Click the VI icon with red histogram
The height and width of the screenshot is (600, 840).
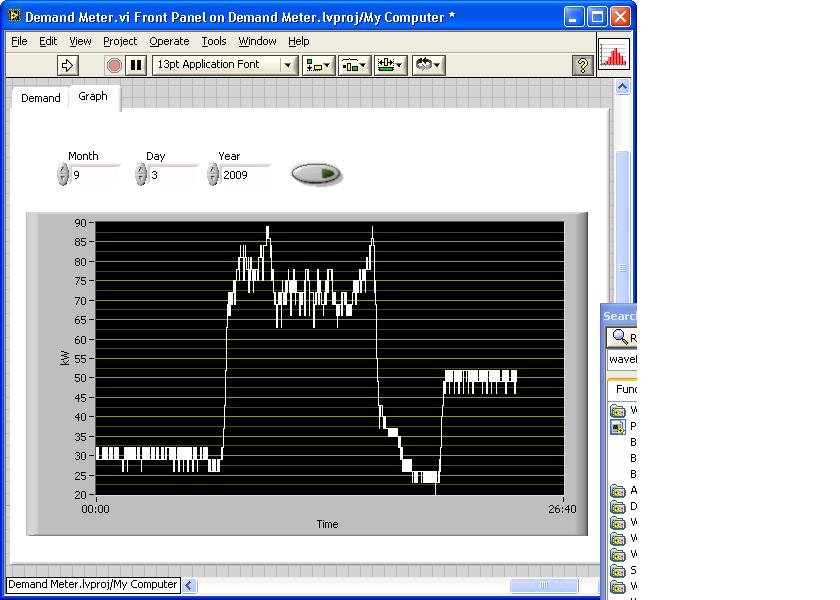[x=613, y=54]
